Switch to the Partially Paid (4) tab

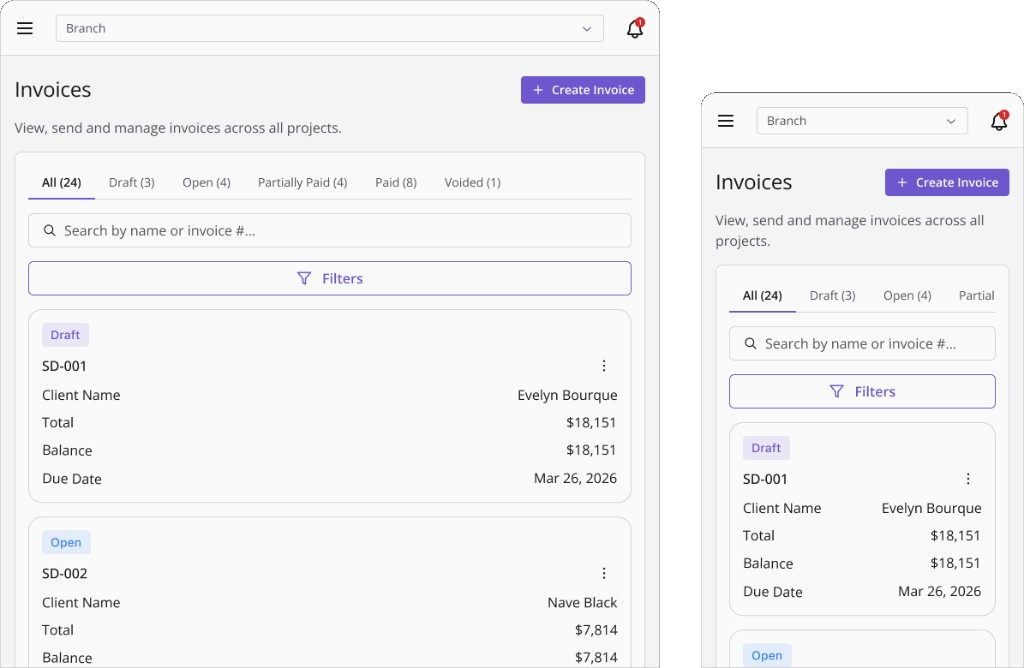(x=302, y=183)
